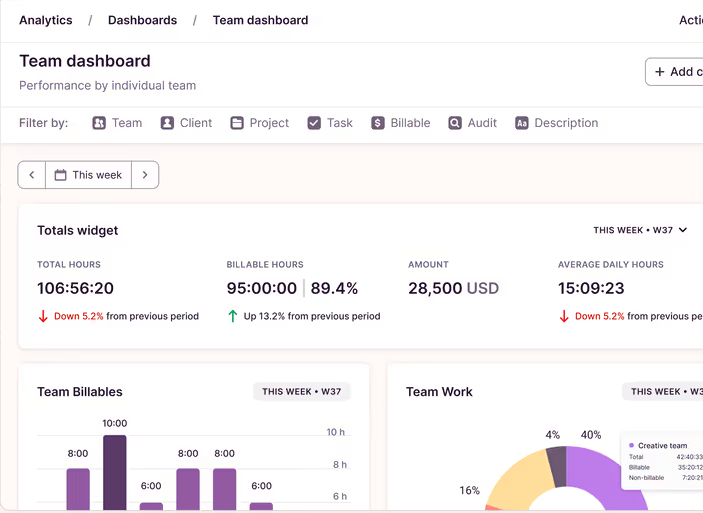This screenshot has width=703, height=513.
Task: Click the Actions menu at top right
Action: [x=691, y=20]
